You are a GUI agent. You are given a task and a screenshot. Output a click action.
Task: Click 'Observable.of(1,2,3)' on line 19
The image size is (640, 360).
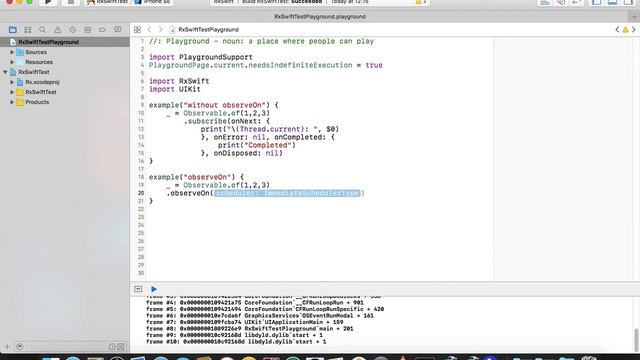pyautogui.click(x=227, y=185)
